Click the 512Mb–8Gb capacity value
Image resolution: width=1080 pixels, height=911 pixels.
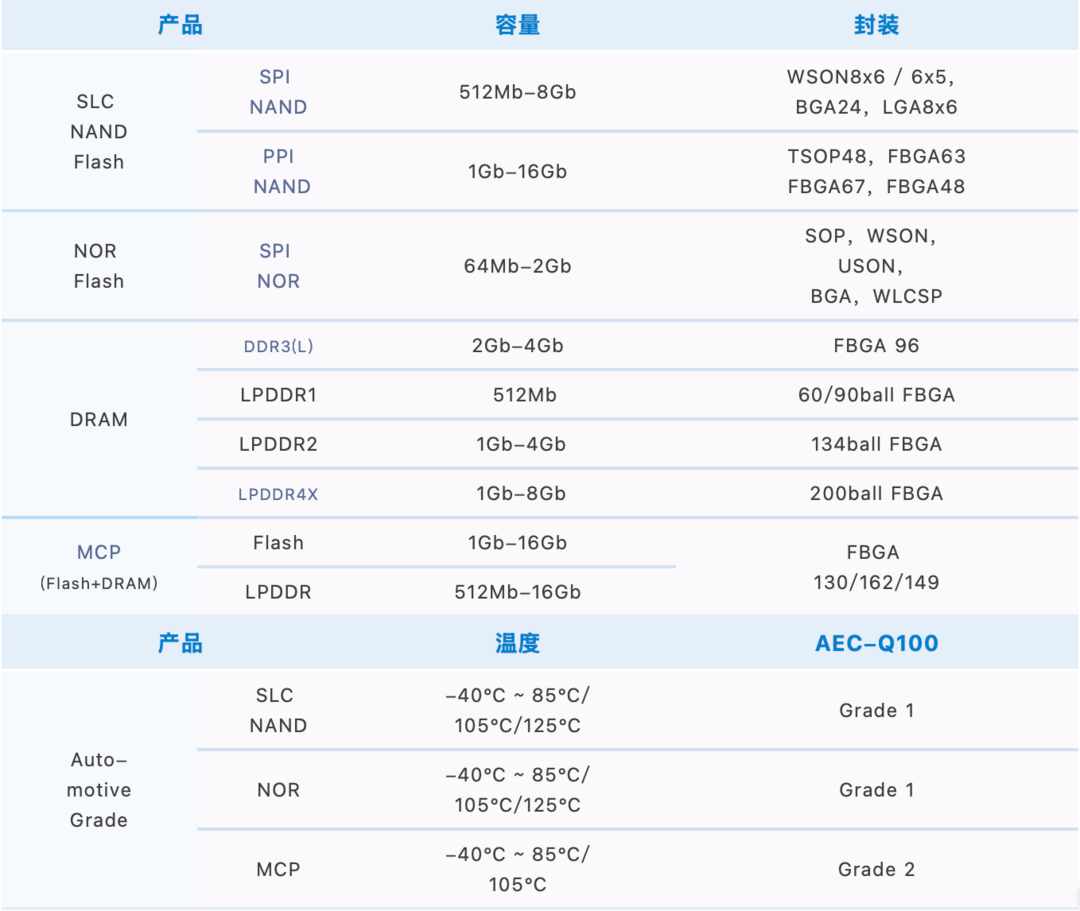[x=517, y=92]
